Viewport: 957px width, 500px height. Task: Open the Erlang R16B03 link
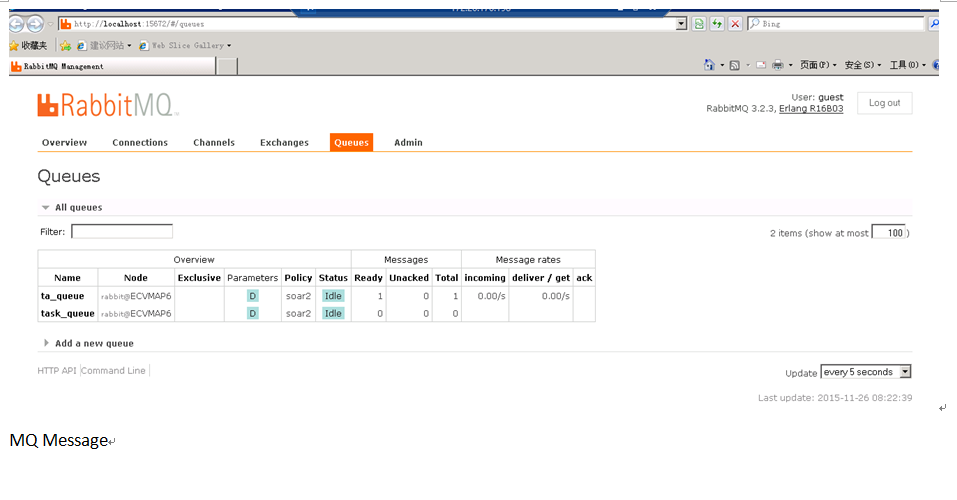click(811, 109)
